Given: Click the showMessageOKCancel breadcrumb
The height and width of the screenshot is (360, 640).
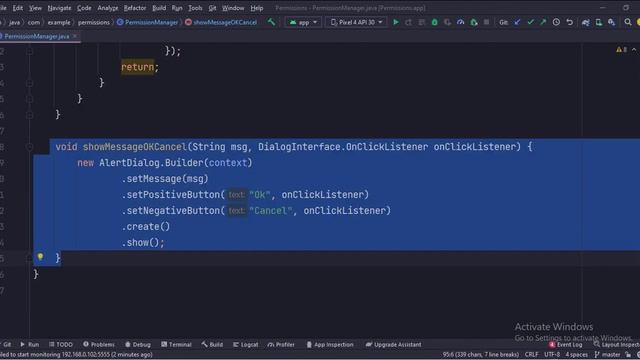Looking at the screenshot, I should coord(221,22).
